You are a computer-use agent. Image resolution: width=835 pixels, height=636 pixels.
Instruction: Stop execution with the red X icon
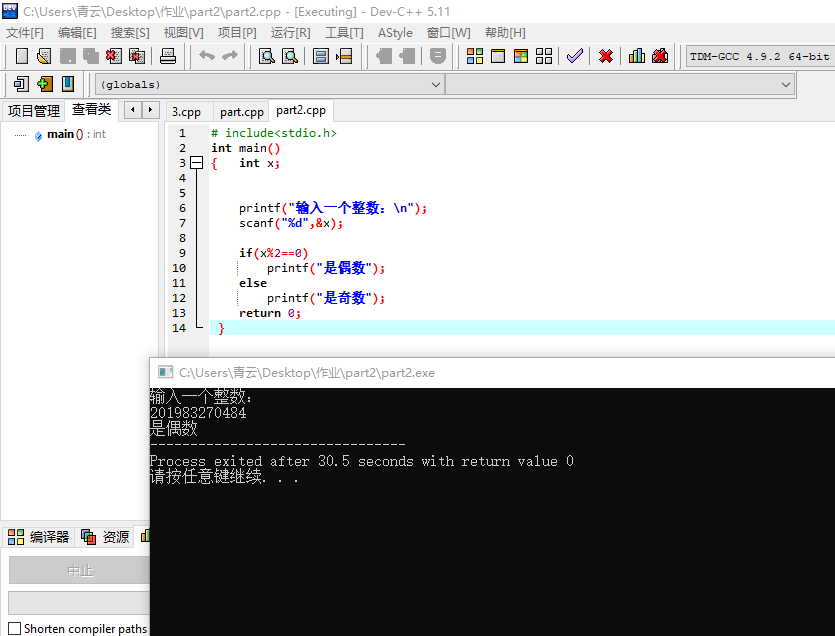(x=606, y=57)
